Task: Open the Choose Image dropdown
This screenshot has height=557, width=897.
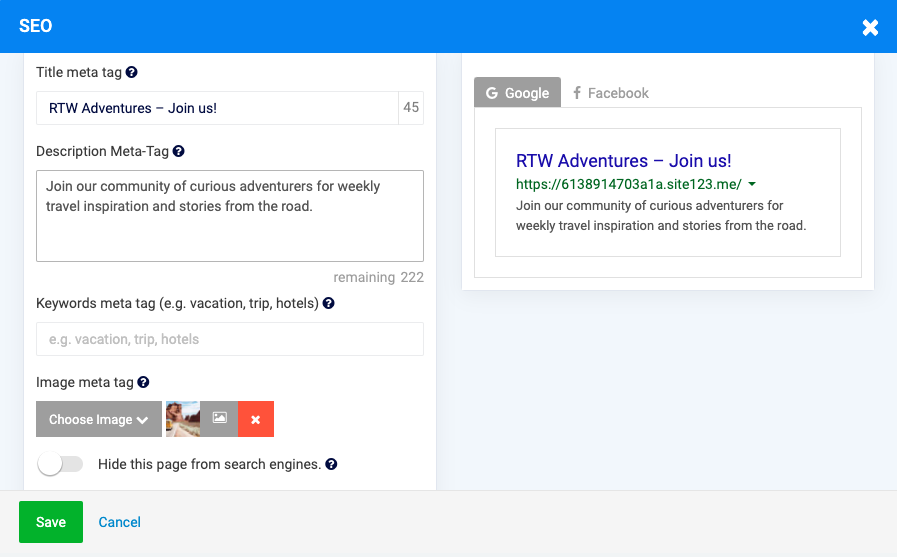Action: click(99, 419)
